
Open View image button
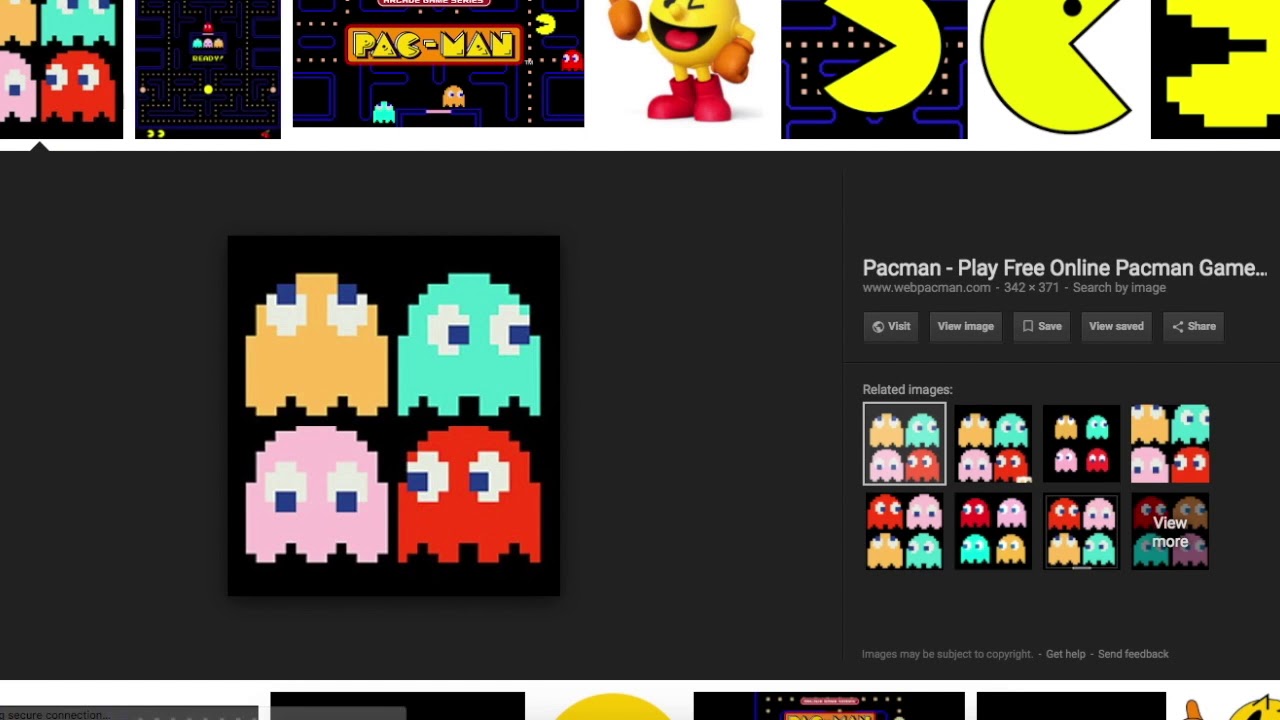click(x=965, y=326)
